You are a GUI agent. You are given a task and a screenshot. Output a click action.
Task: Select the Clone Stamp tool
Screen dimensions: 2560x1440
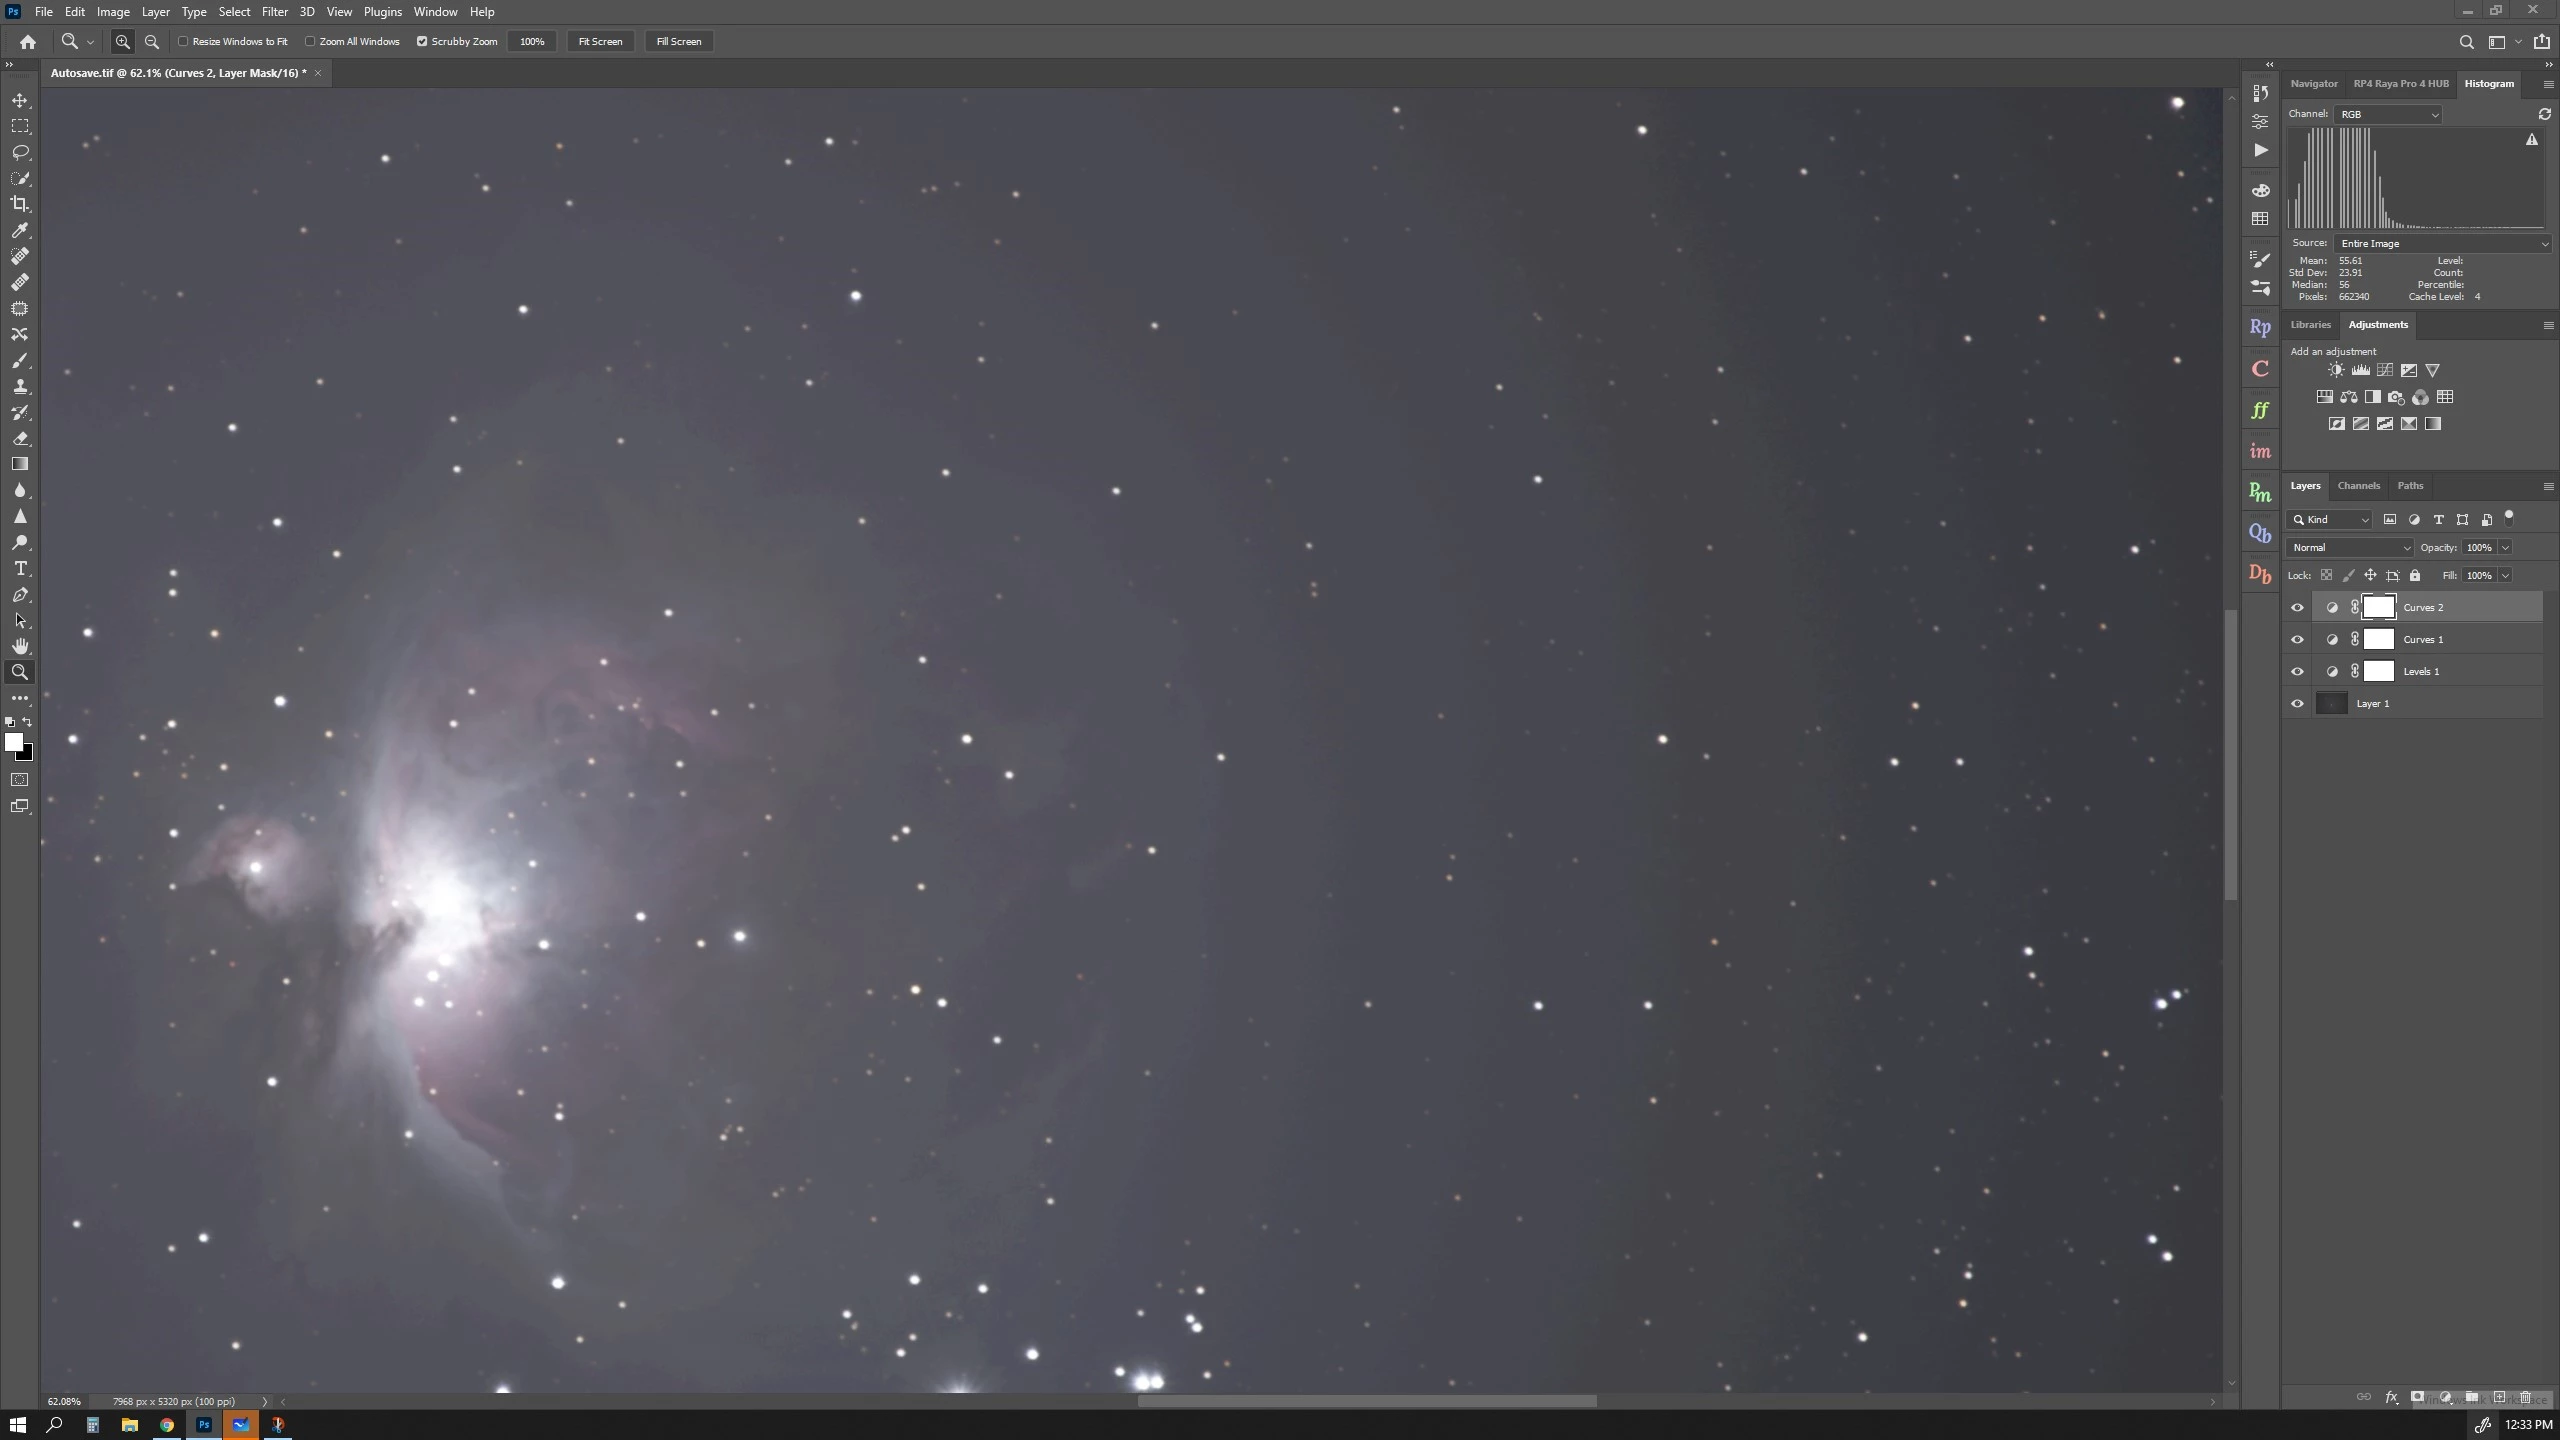tap(20, 387)
